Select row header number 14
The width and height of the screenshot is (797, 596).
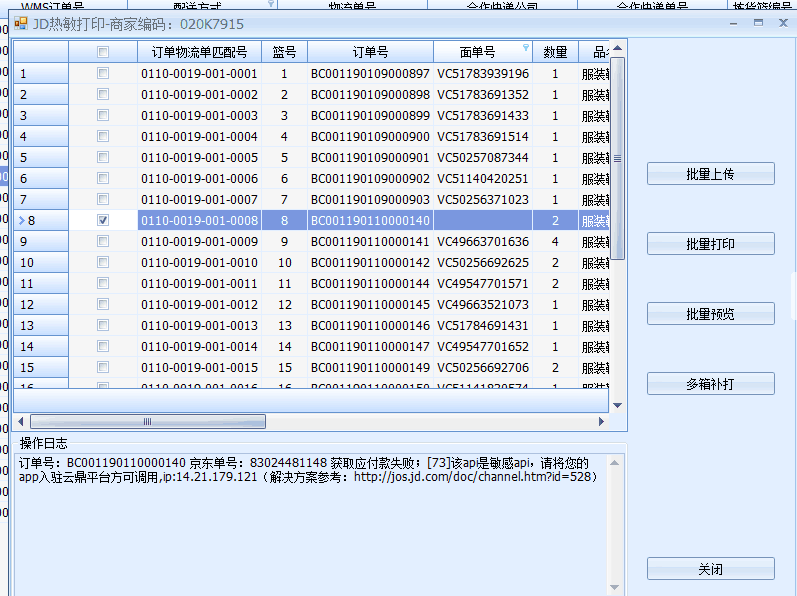click(41, 347)
